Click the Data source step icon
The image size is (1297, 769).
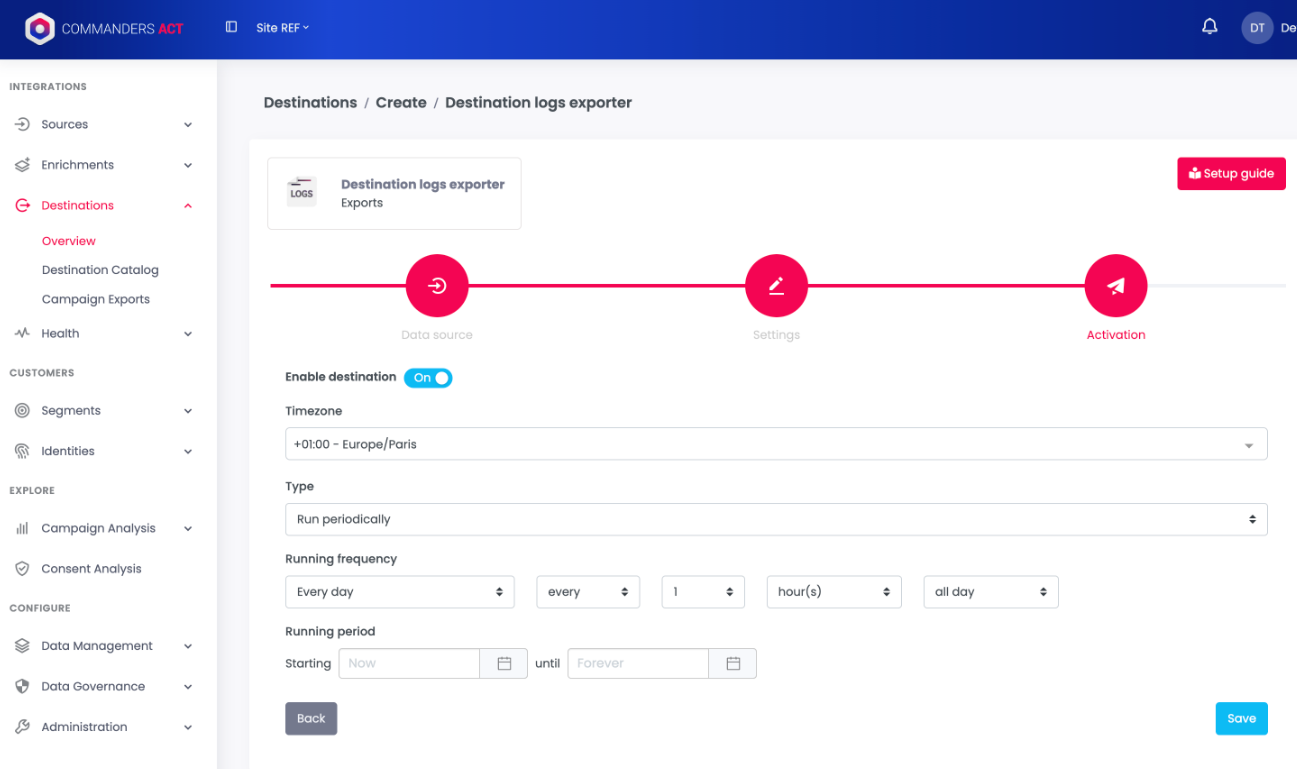pyautogui.click(x=437, y=286)
